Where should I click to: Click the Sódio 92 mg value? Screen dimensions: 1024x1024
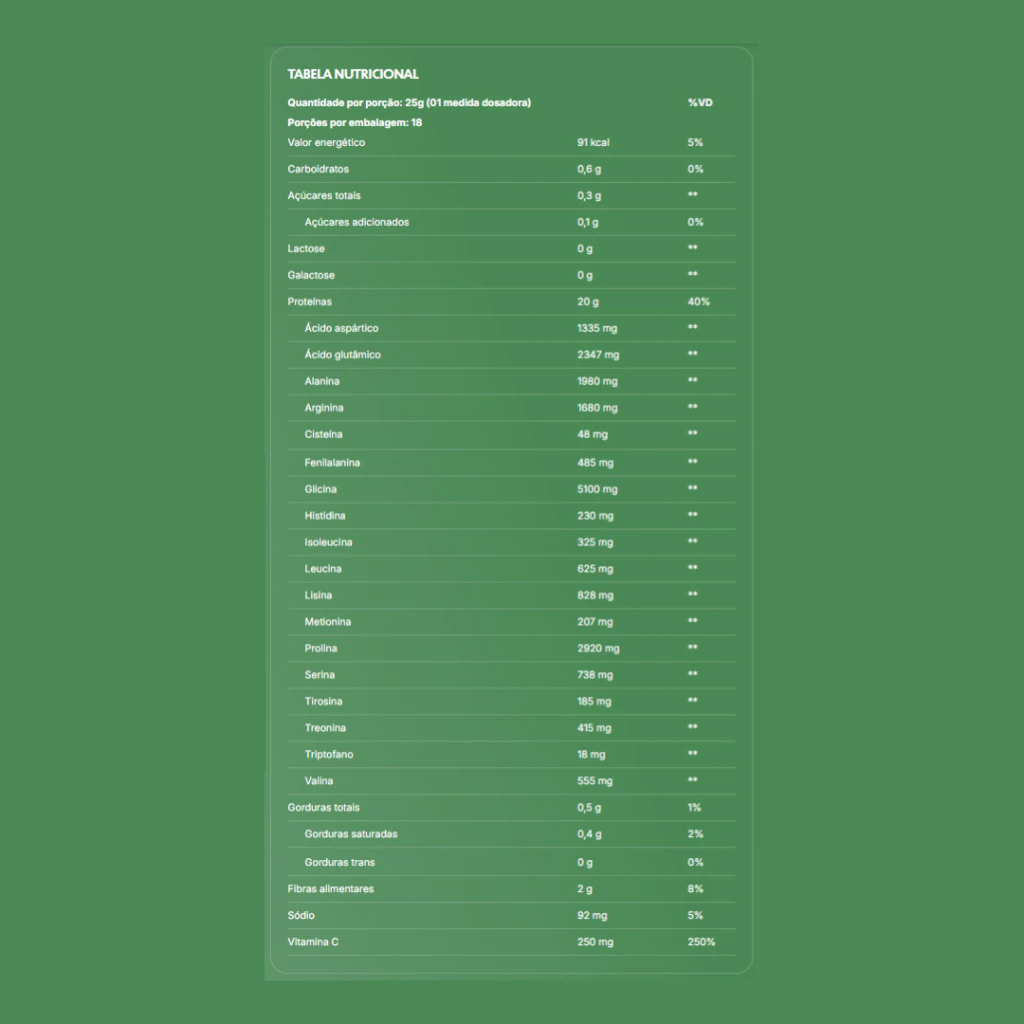(592, 916)
